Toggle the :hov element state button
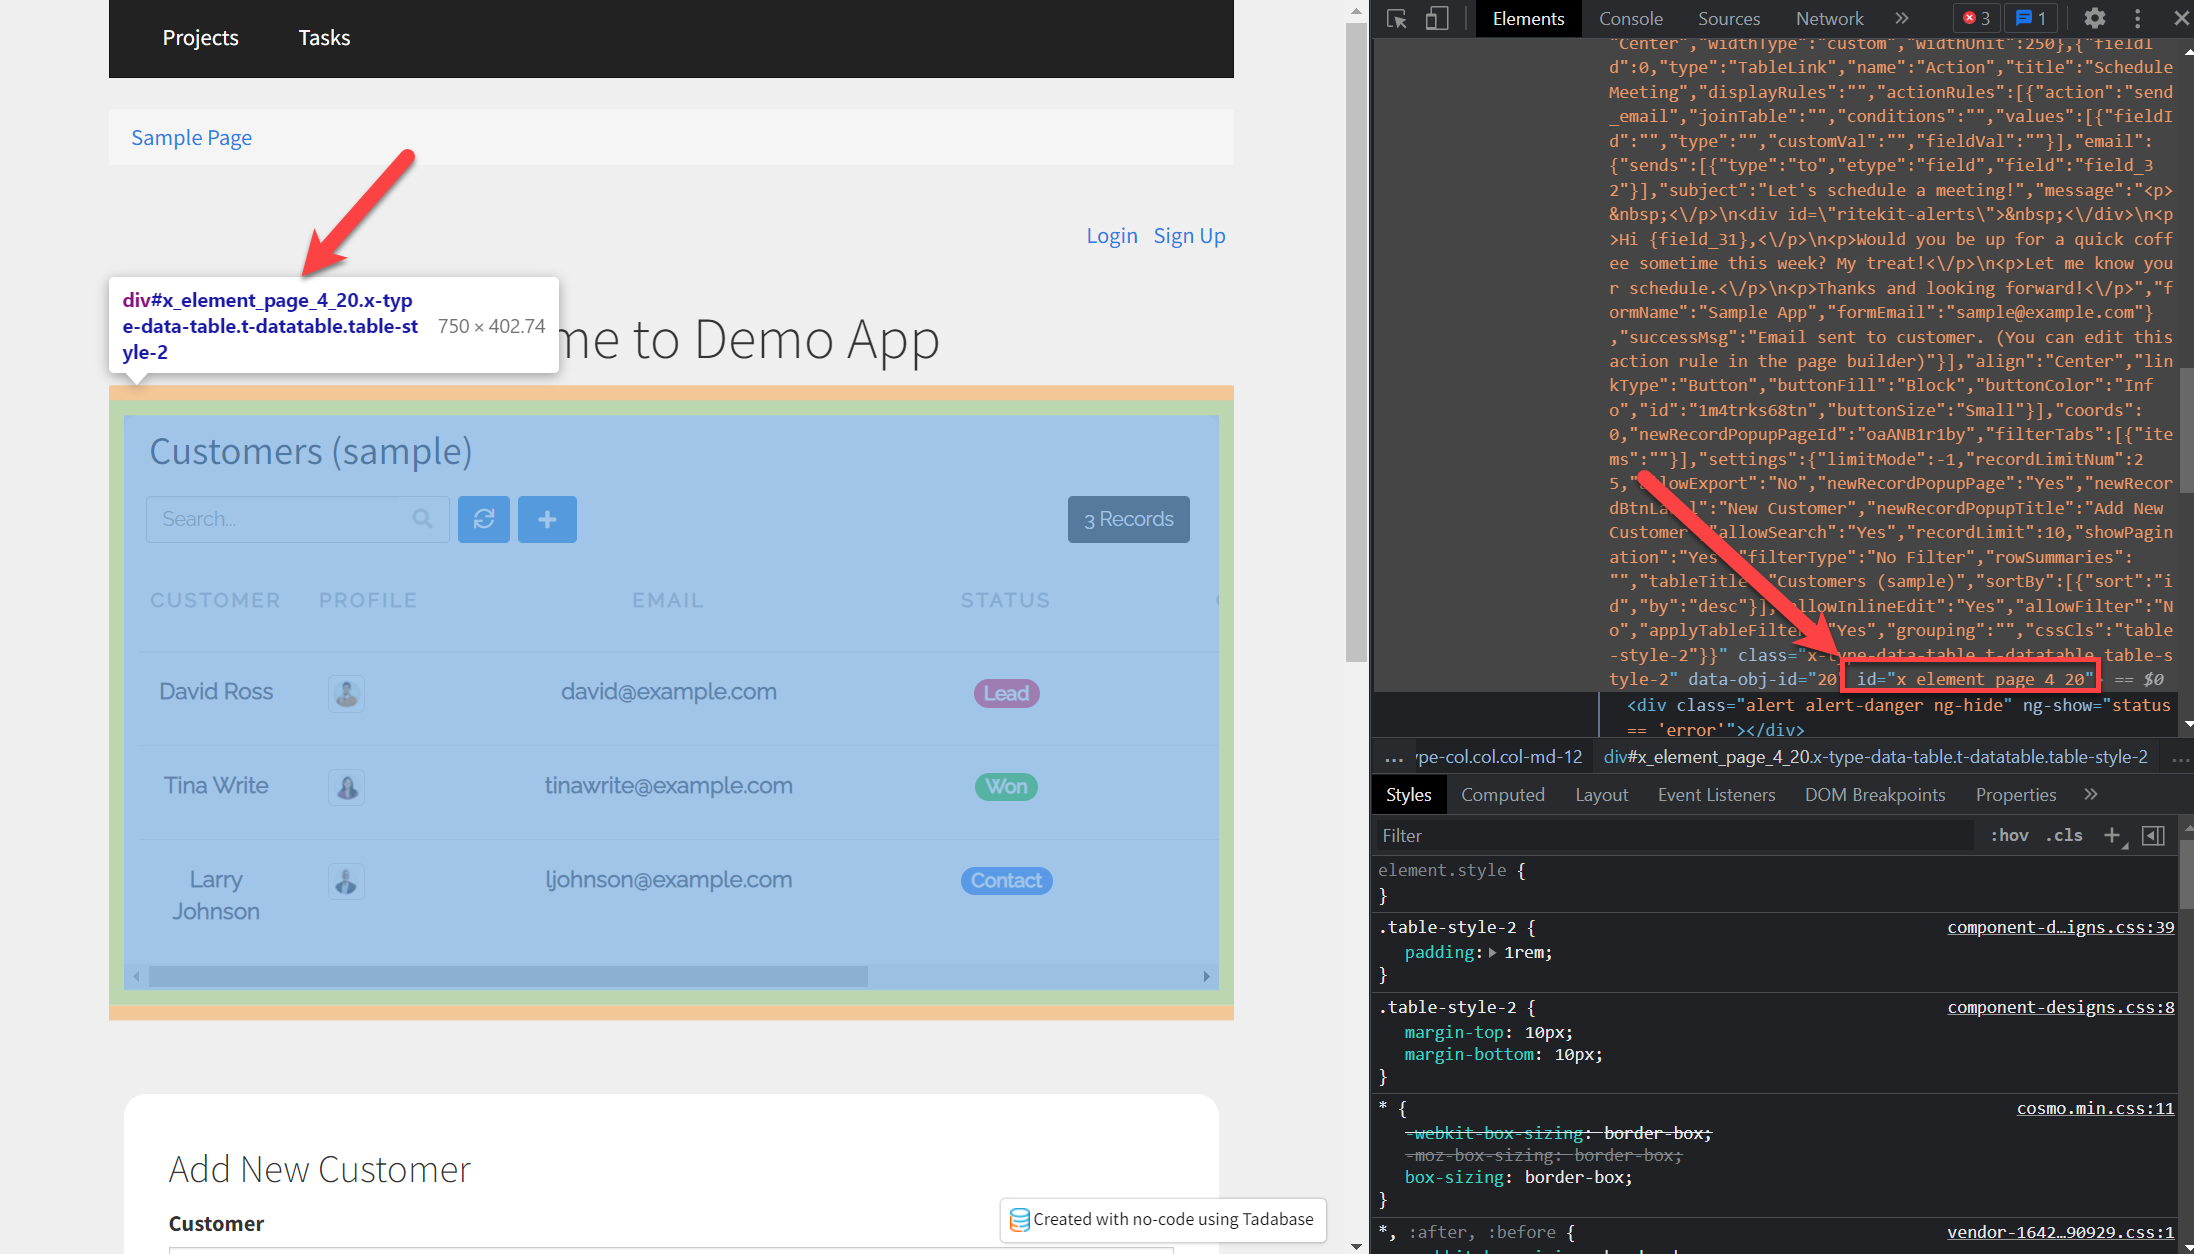The width and height of the screenshot is (2194, 1254). [2009, 836]
